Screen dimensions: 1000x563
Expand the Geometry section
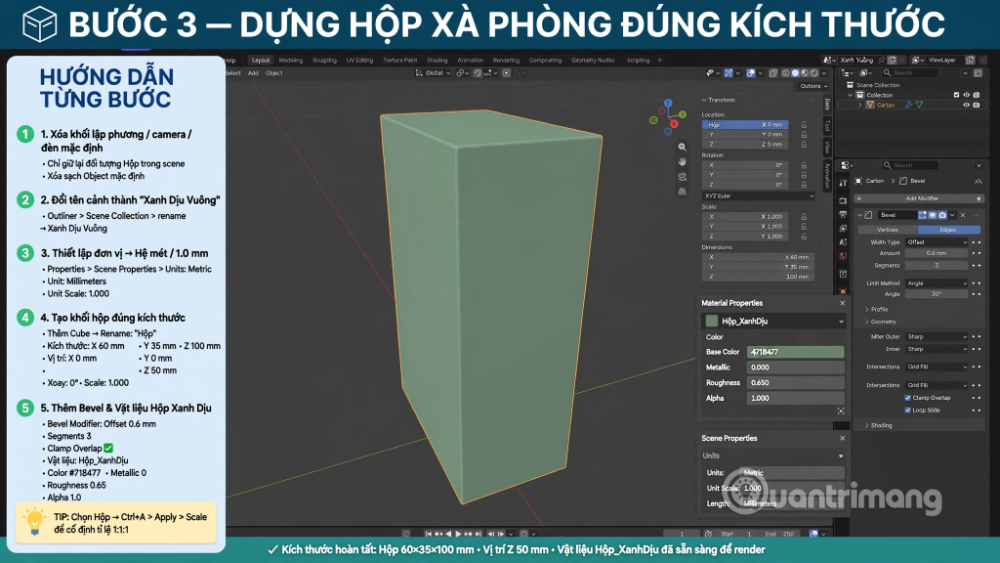pyautogui.click(x=880, y=321)
